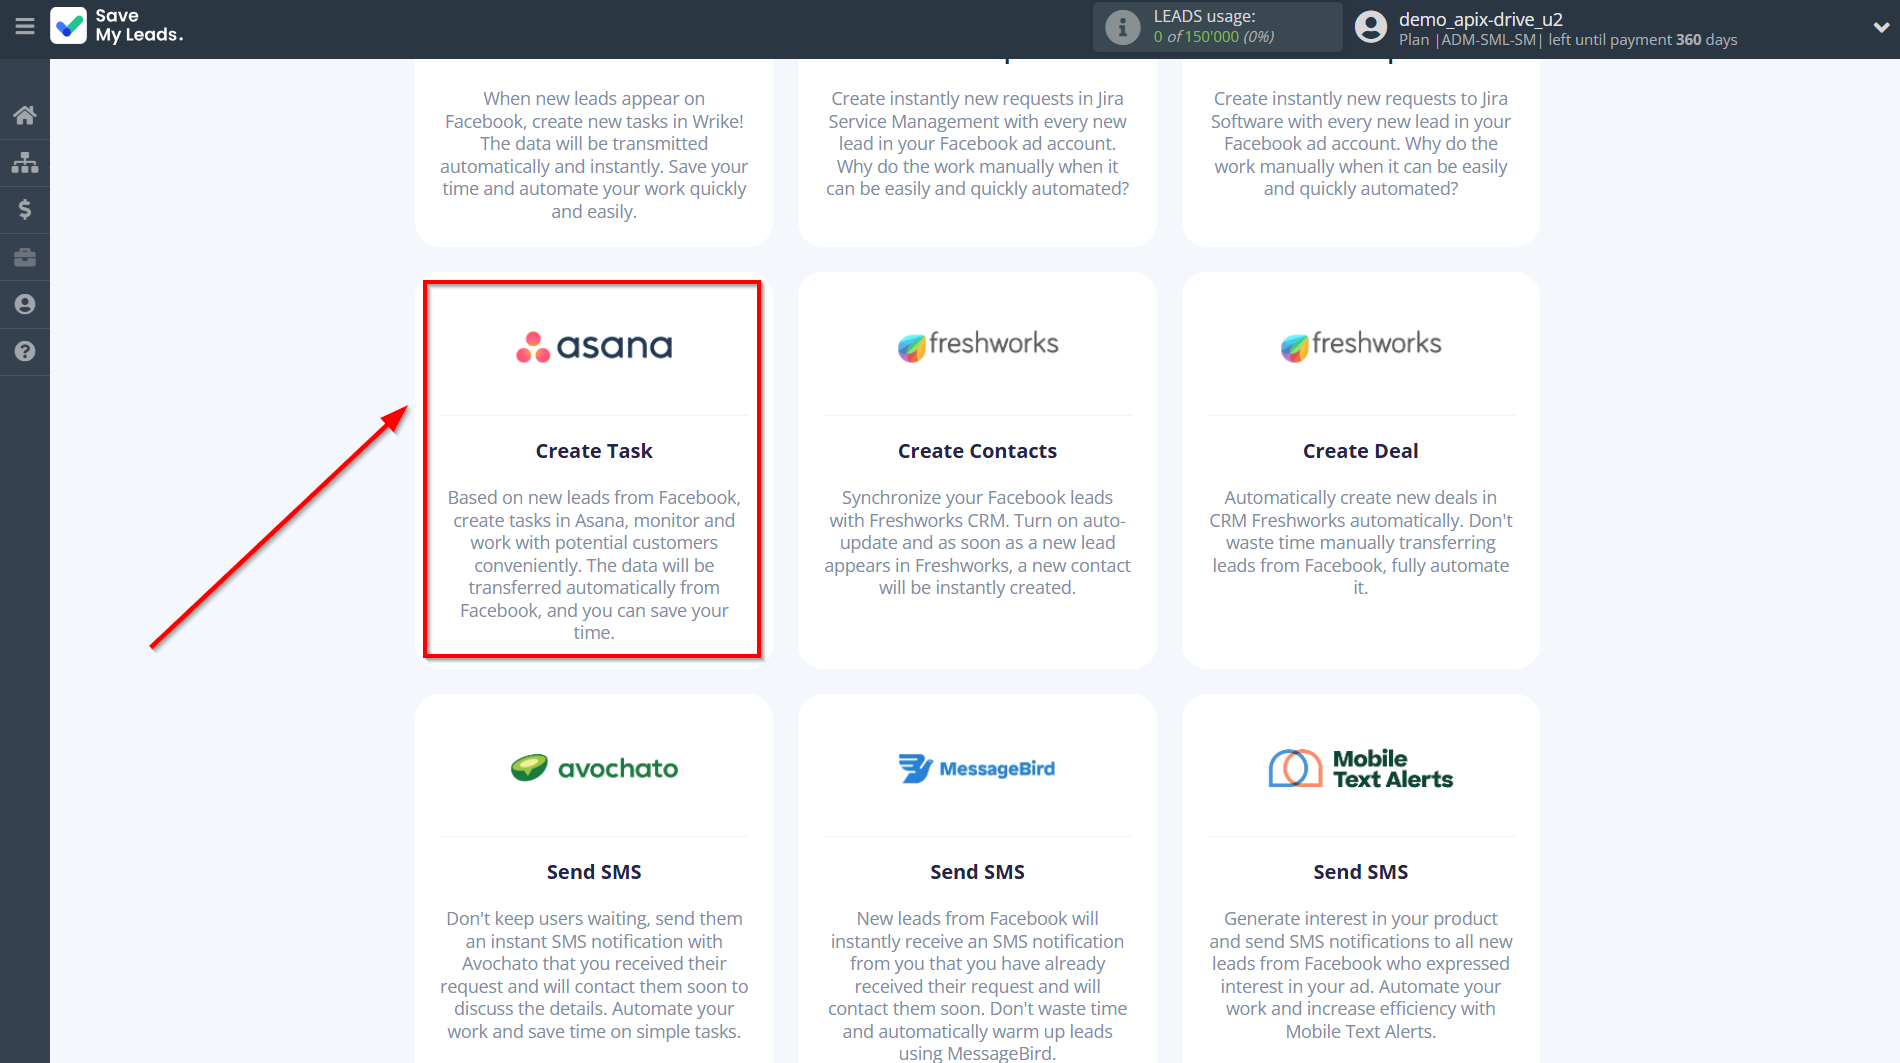Choose MessageBird logo on Send SMS card
Viewport: 1900px width, 1063px height.
[977, 768]
